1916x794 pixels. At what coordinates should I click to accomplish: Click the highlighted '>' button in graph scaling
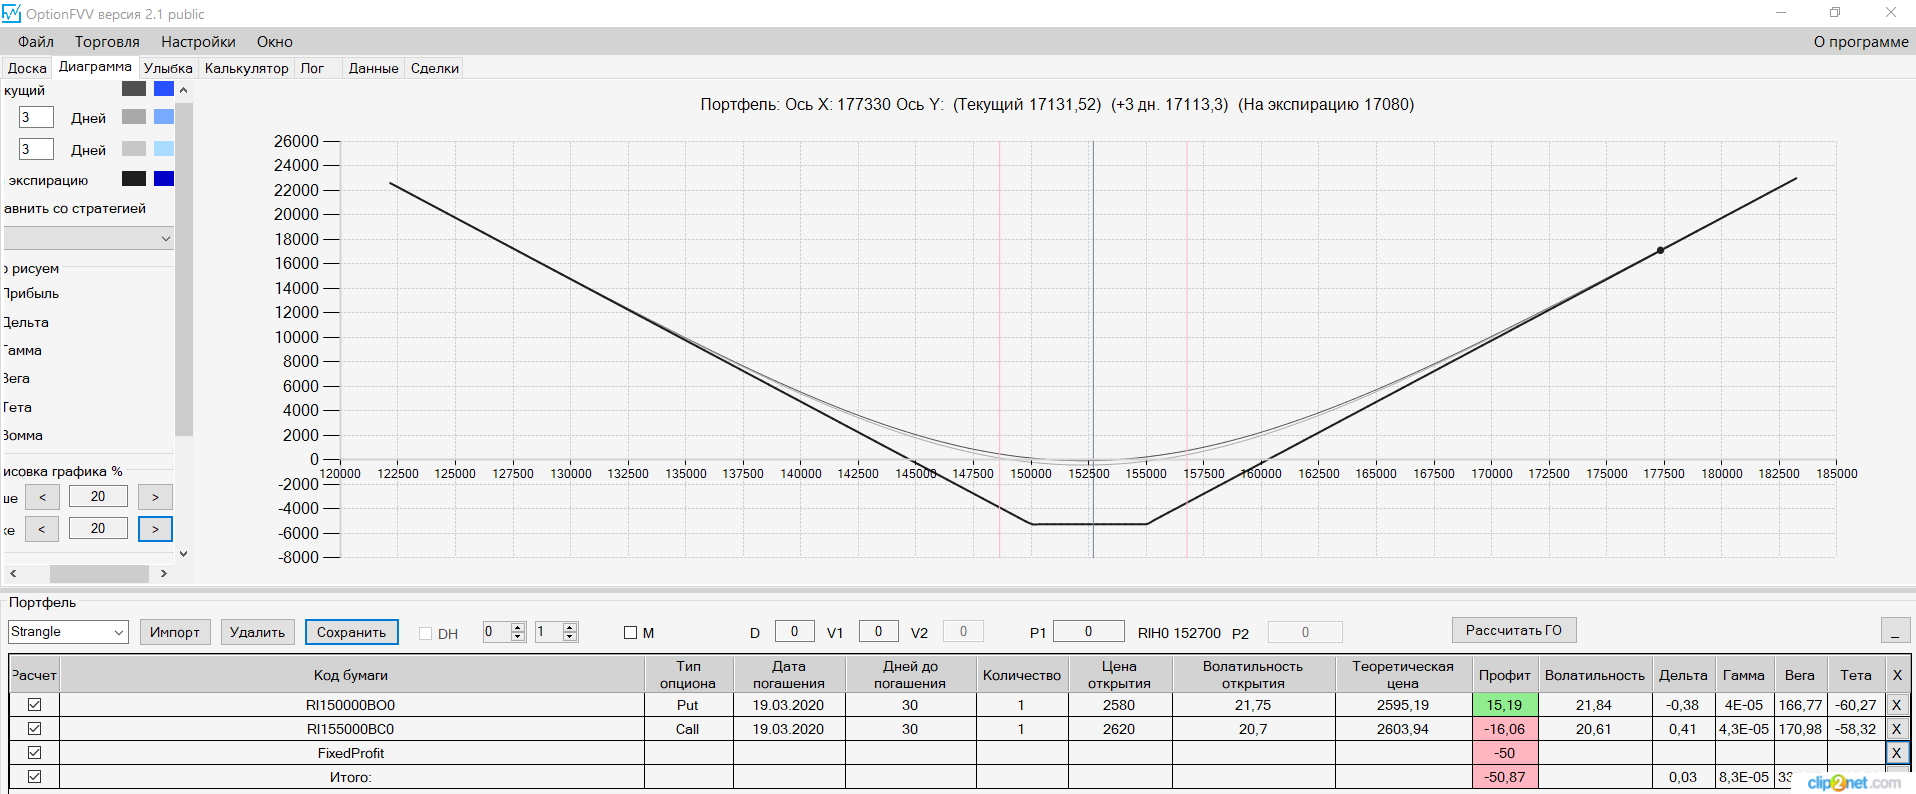155,528
